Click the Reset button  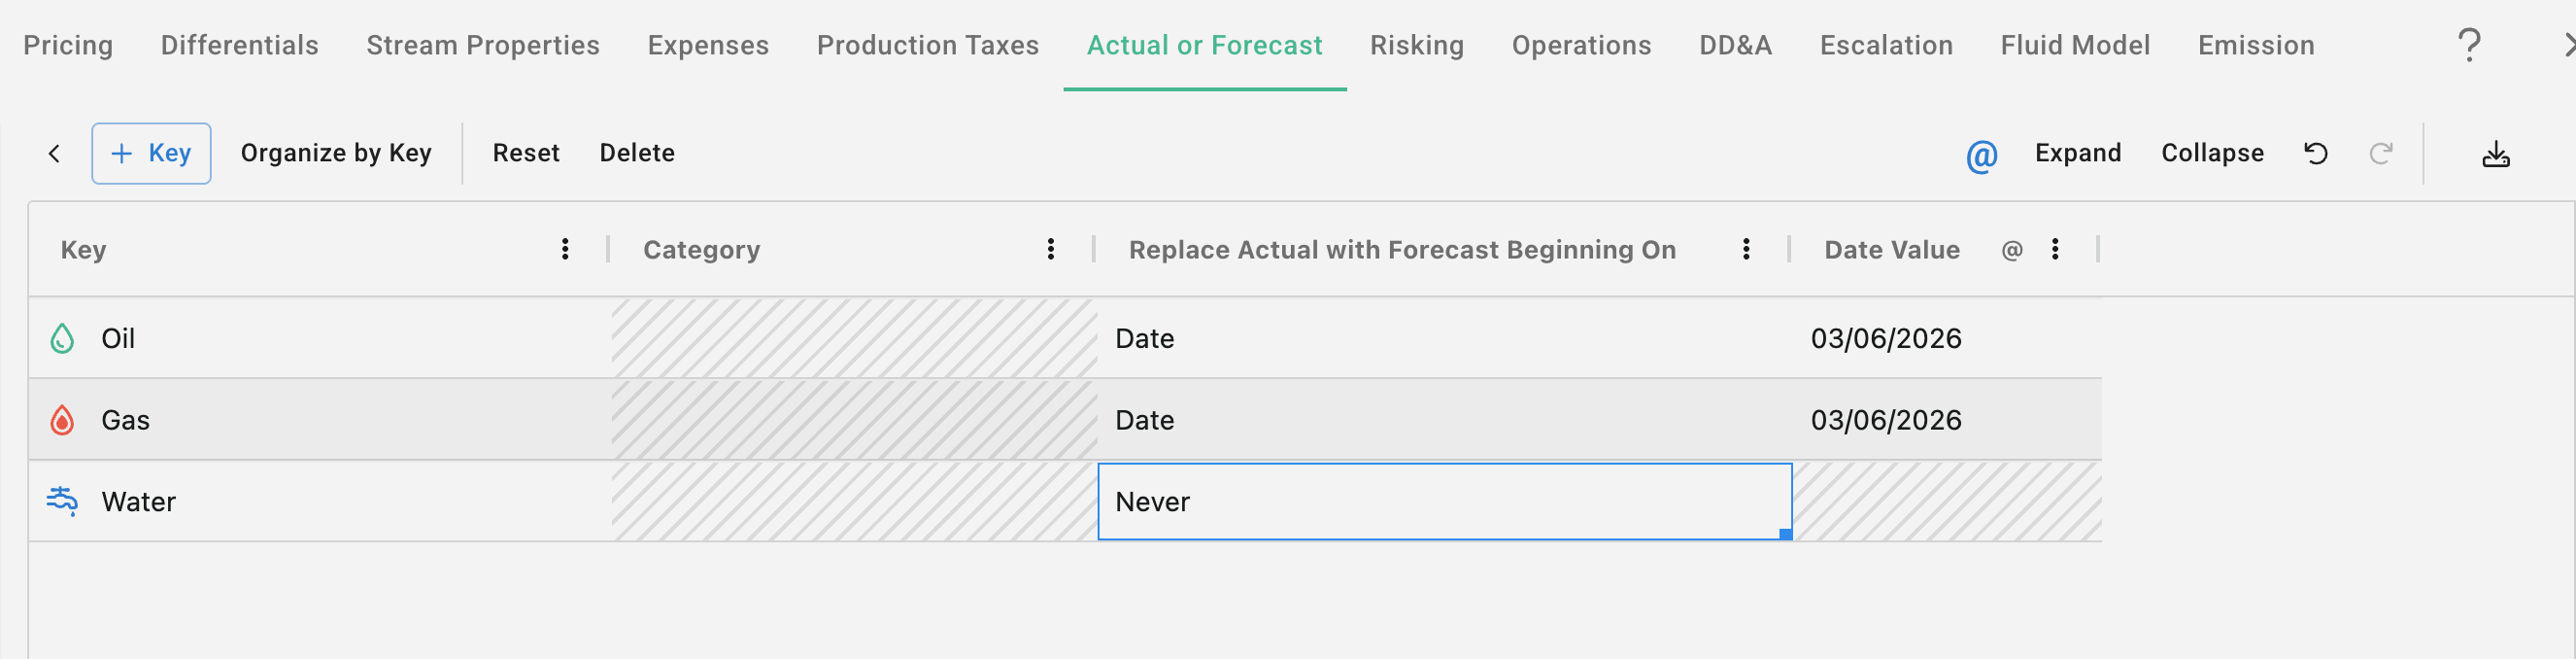pos(526,153)
